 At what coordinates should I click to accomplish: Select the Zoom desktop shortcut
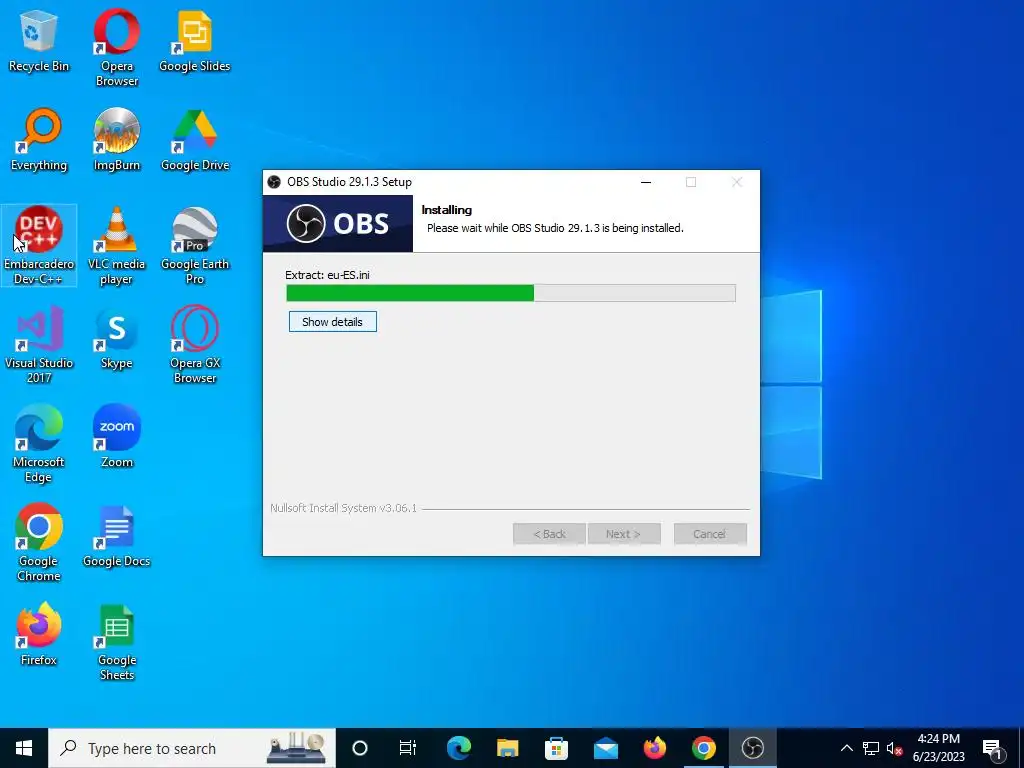click(x=116, y=436)
